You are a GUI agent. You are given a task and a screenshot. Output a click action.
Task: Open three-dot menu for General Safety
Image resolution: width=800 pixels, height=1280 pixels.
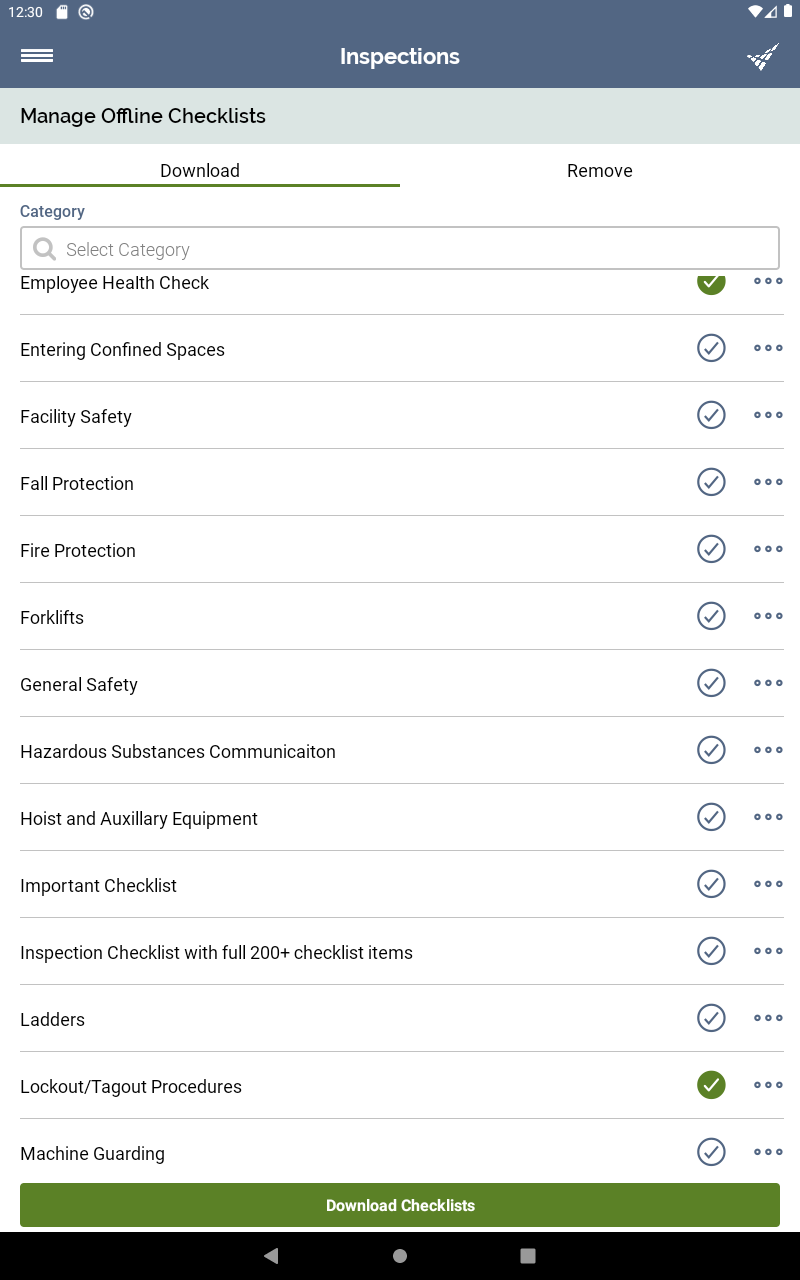click(x=768, y=683)
